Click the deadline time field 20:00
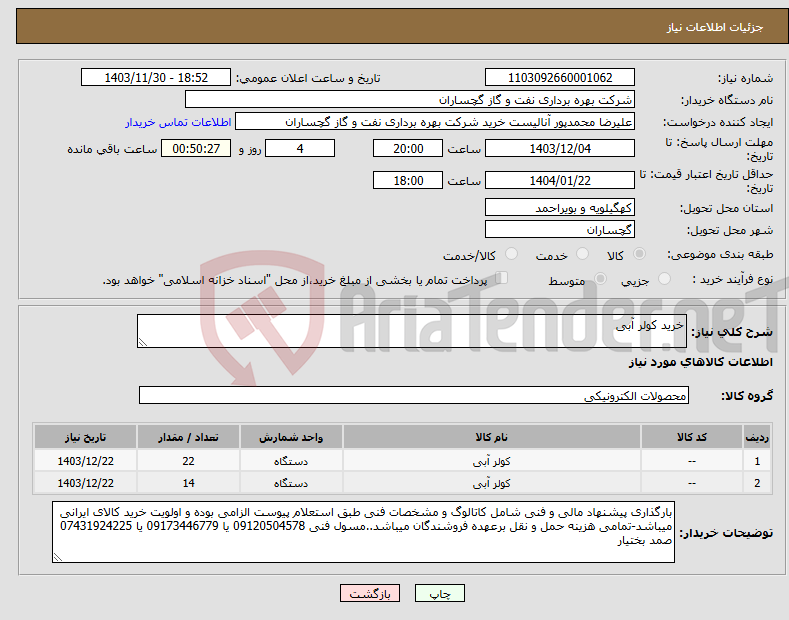 (x=408, y=148)
